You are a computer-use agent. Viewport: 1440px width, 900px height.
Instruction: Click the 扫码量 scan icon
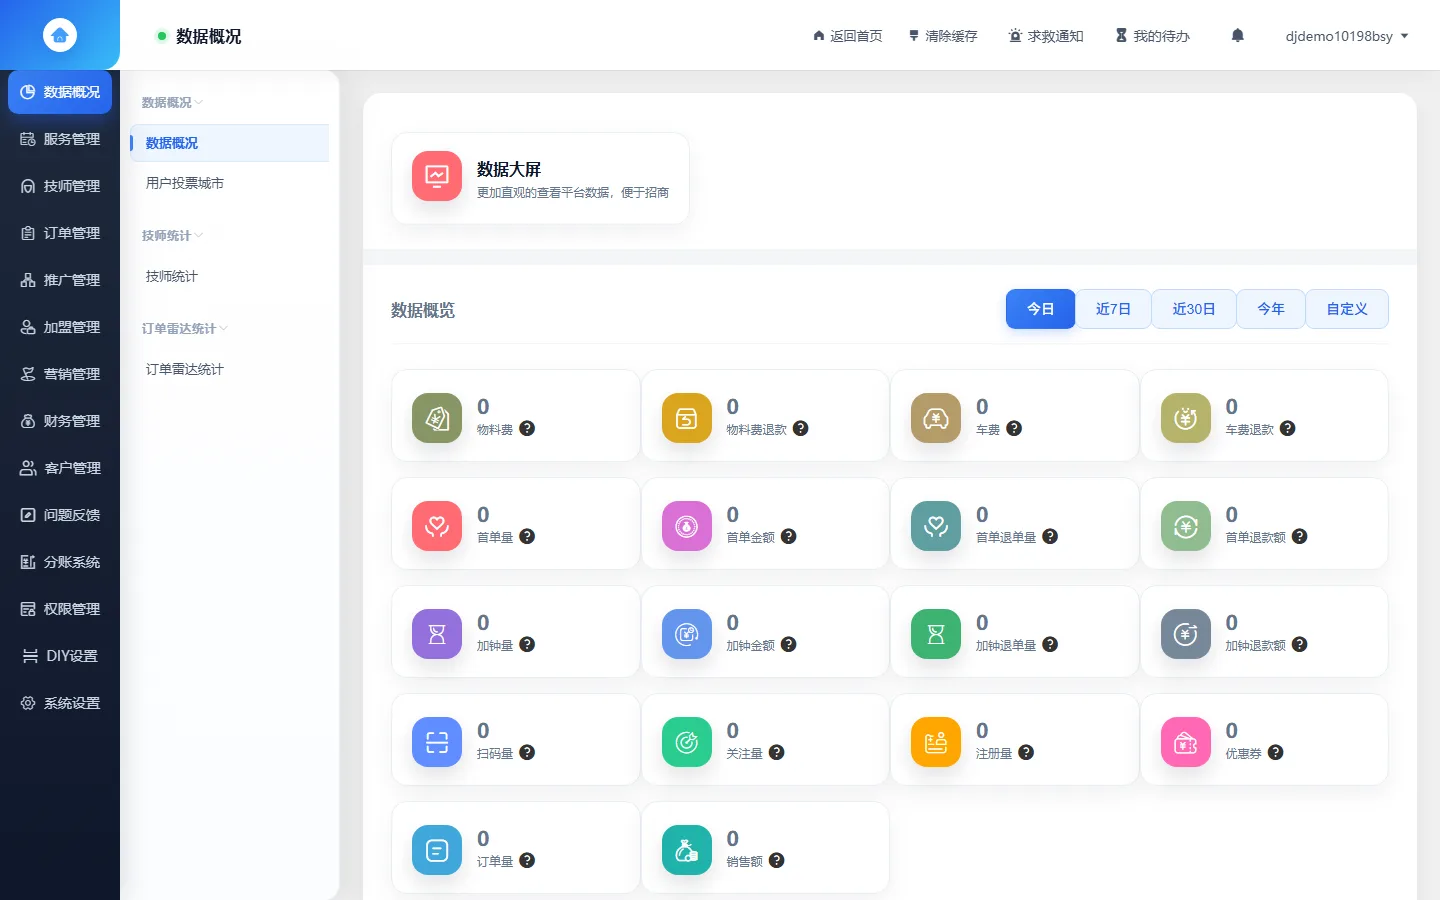[437, 742]
